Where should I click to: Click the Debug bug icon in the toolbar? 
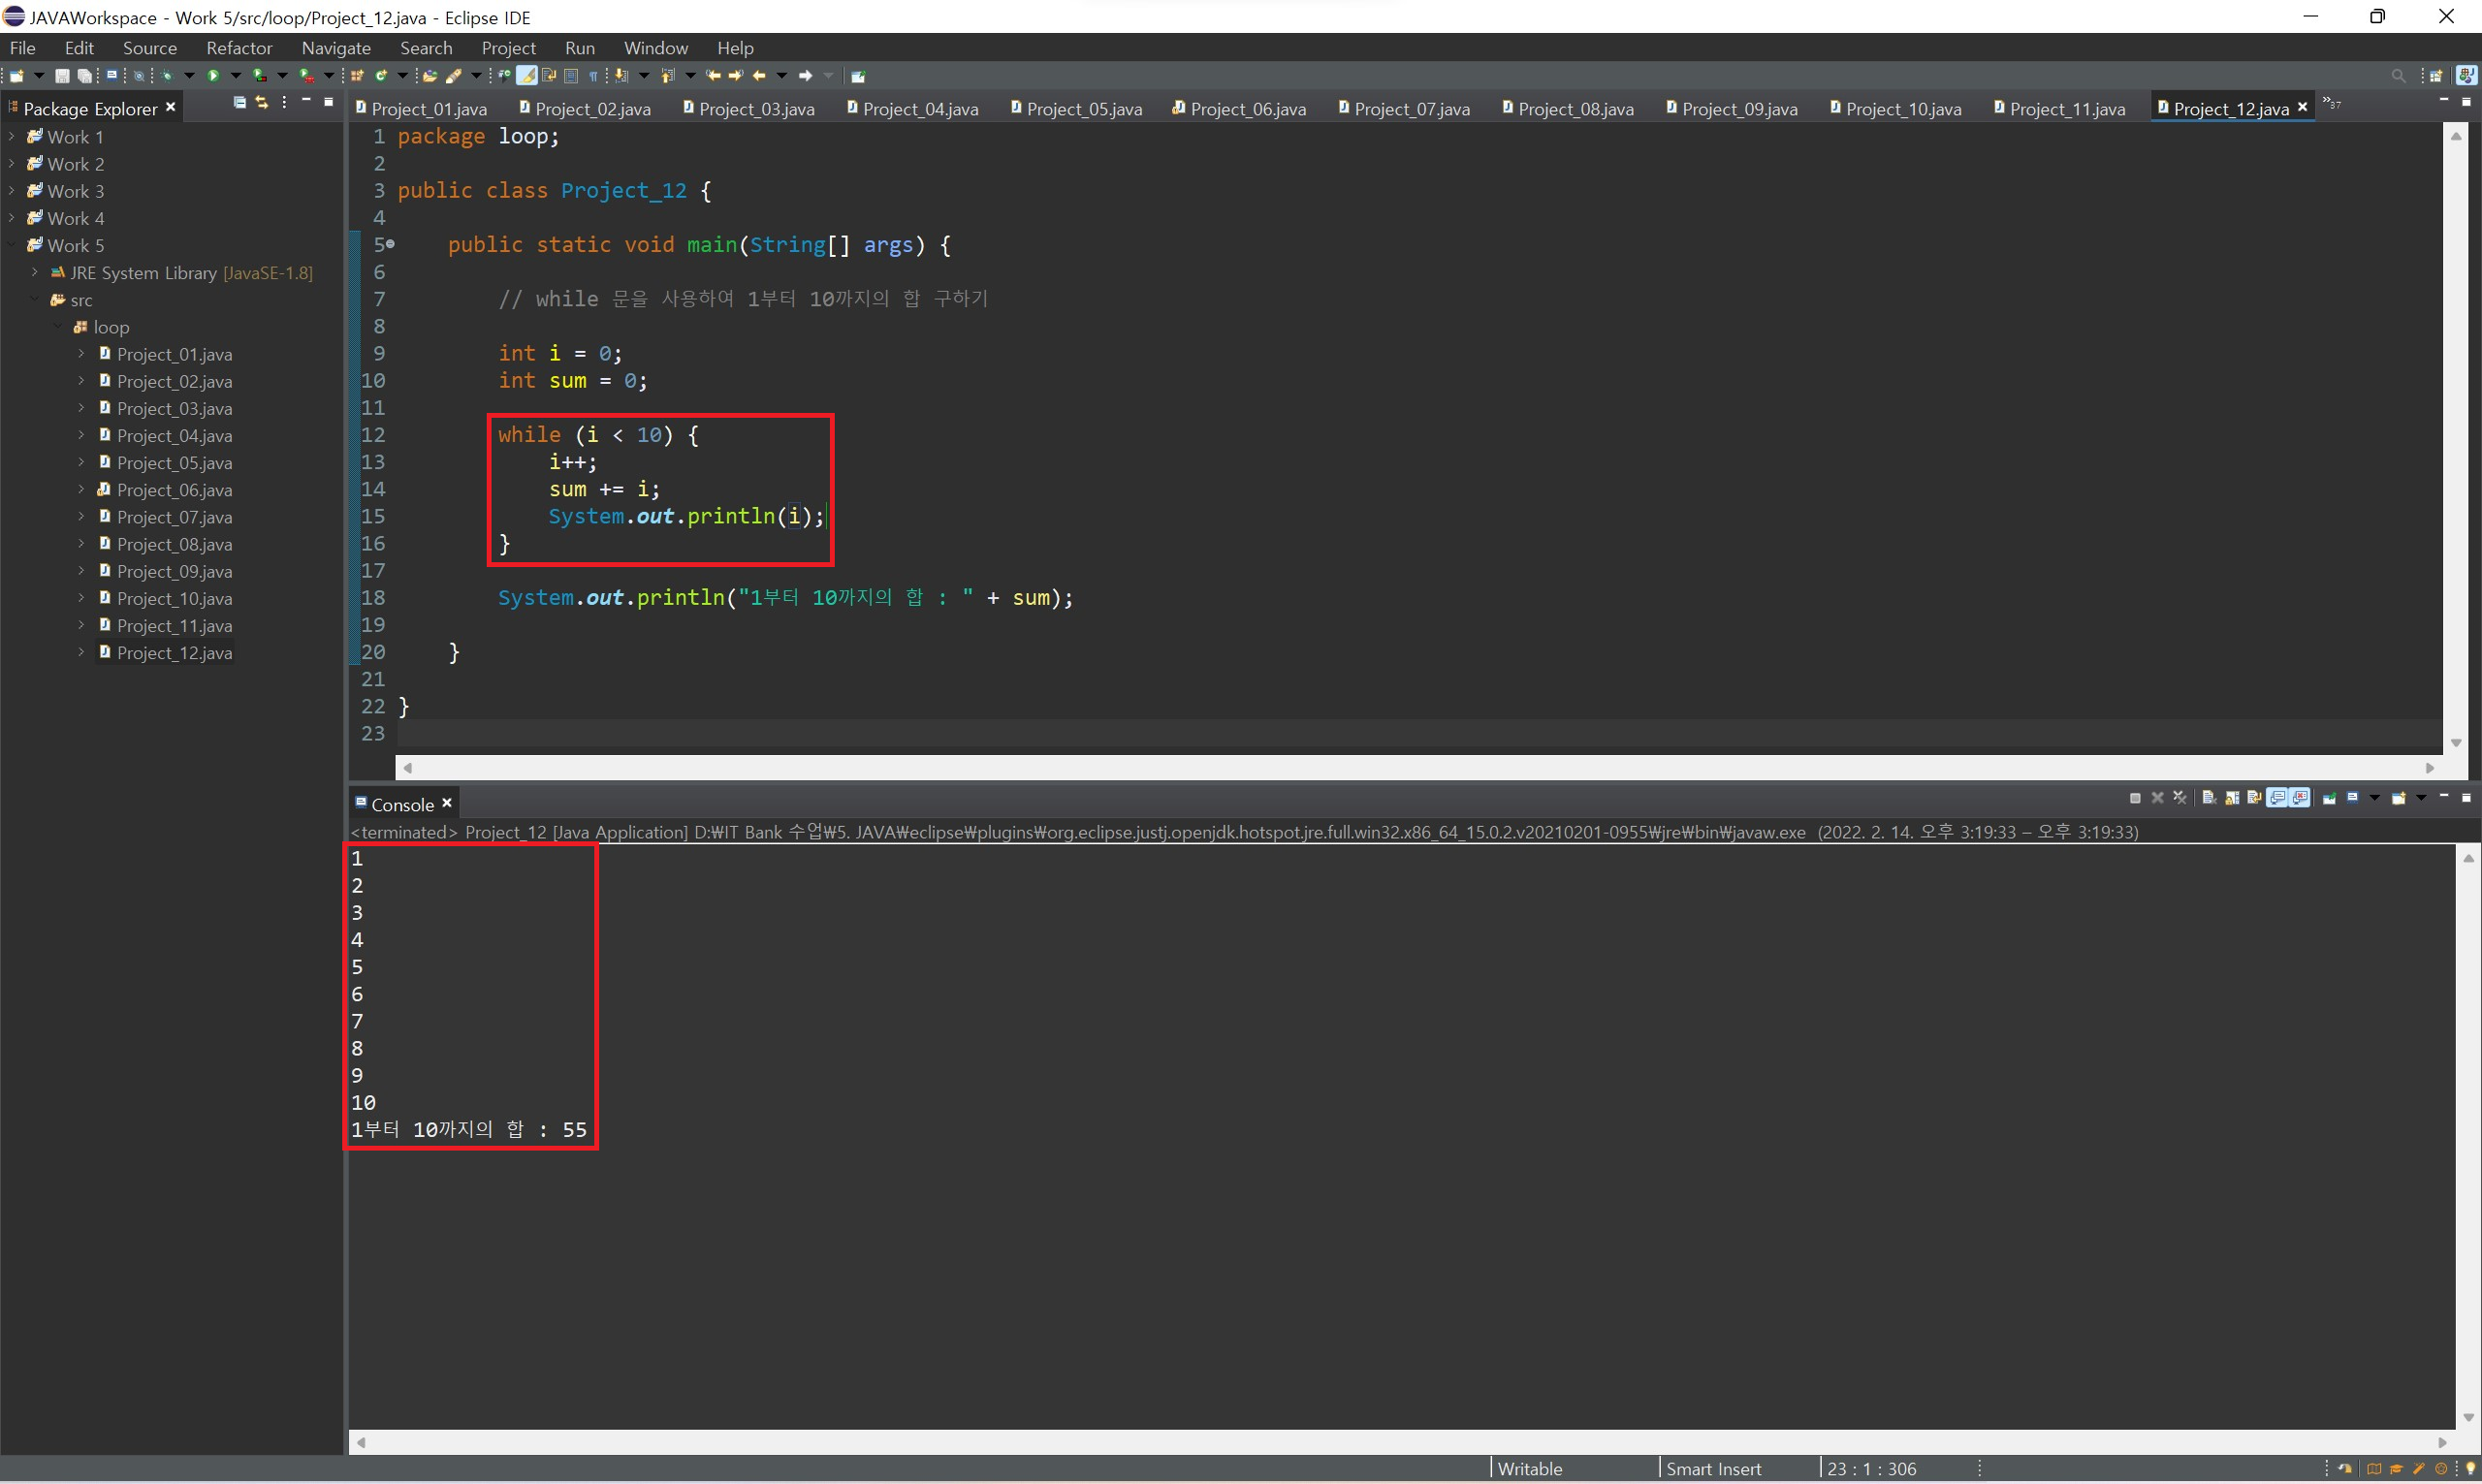tap(167, 76)
